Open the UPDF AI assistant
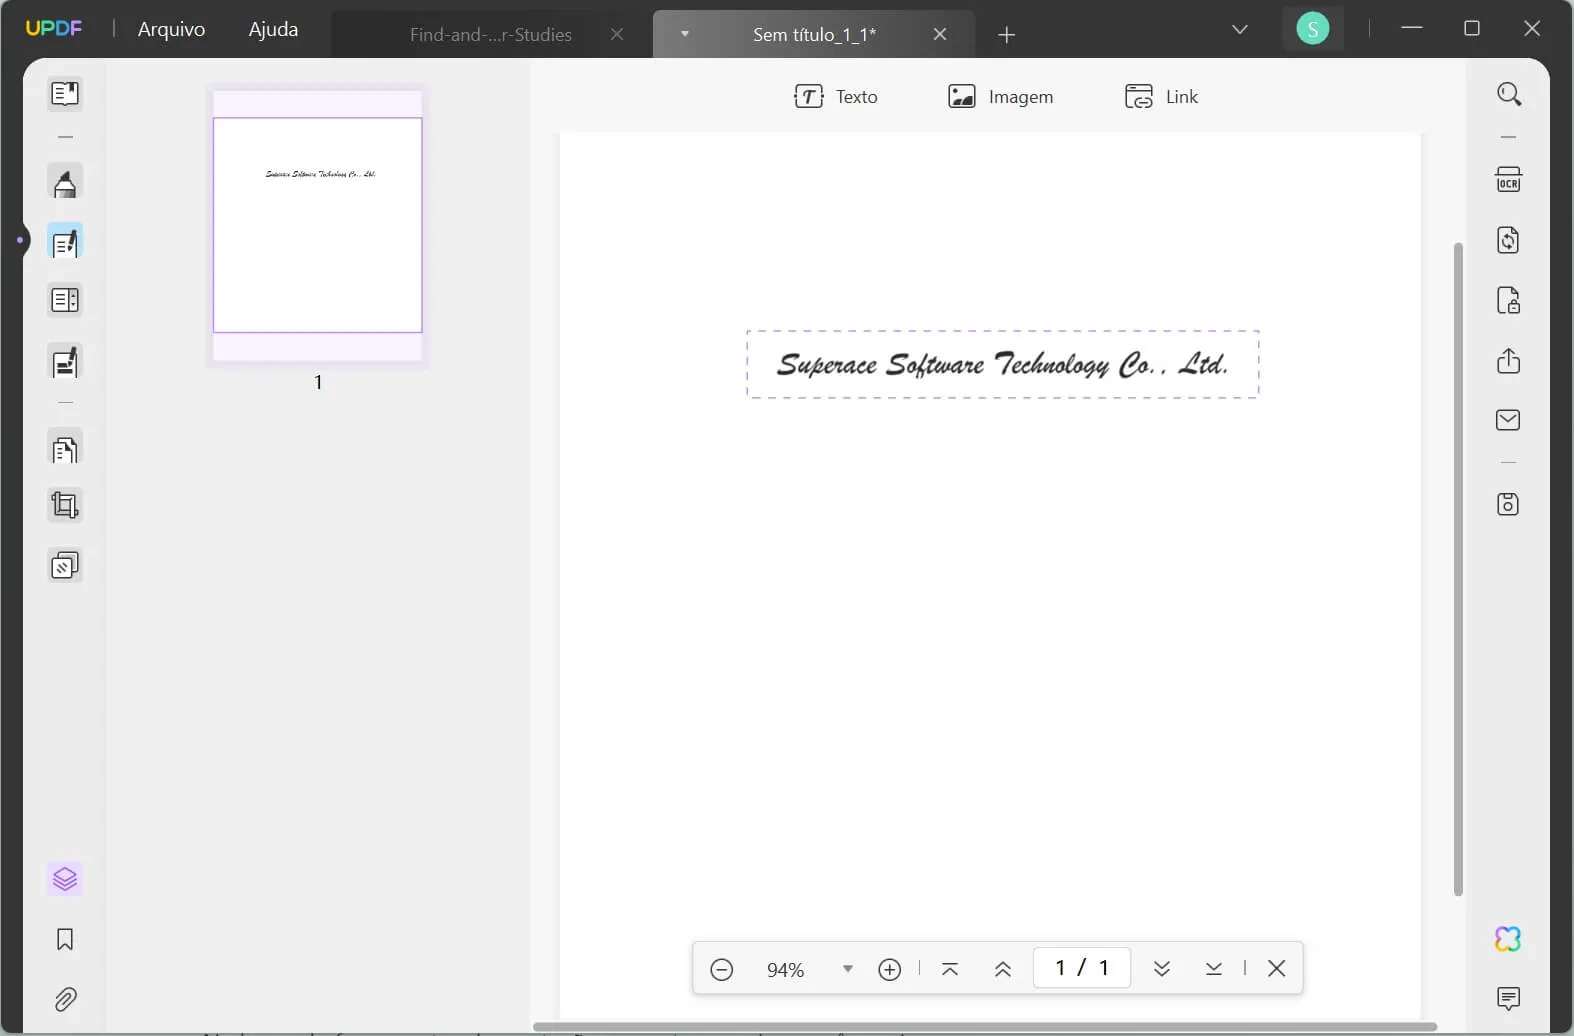 pos(1508,939)
